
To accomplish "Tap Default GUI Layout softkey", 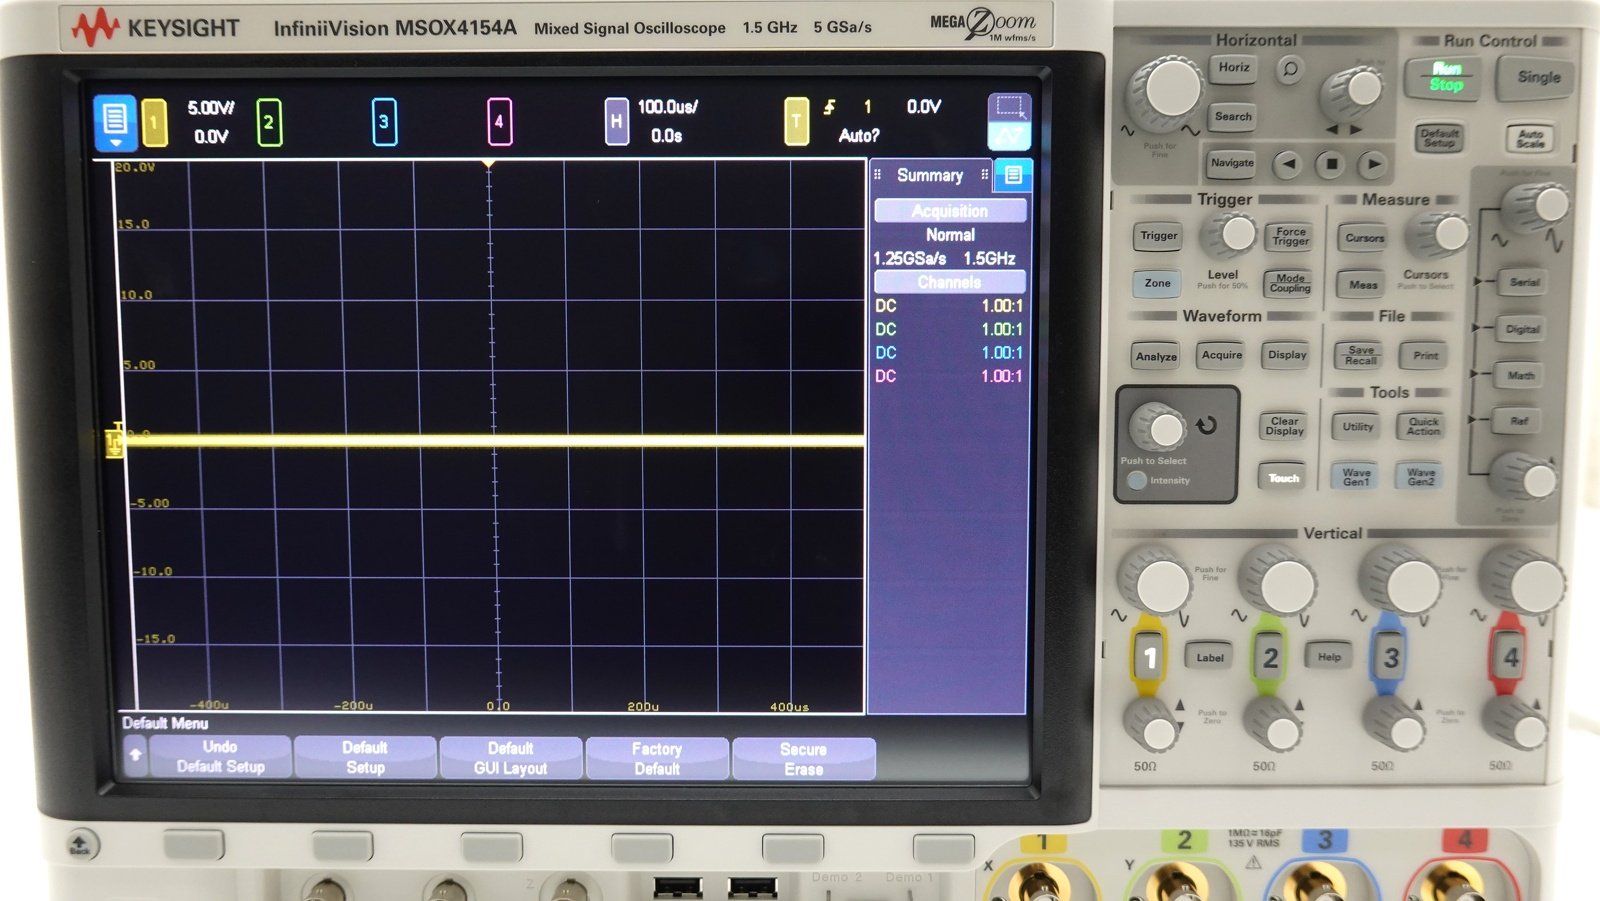I will (510, 758).
